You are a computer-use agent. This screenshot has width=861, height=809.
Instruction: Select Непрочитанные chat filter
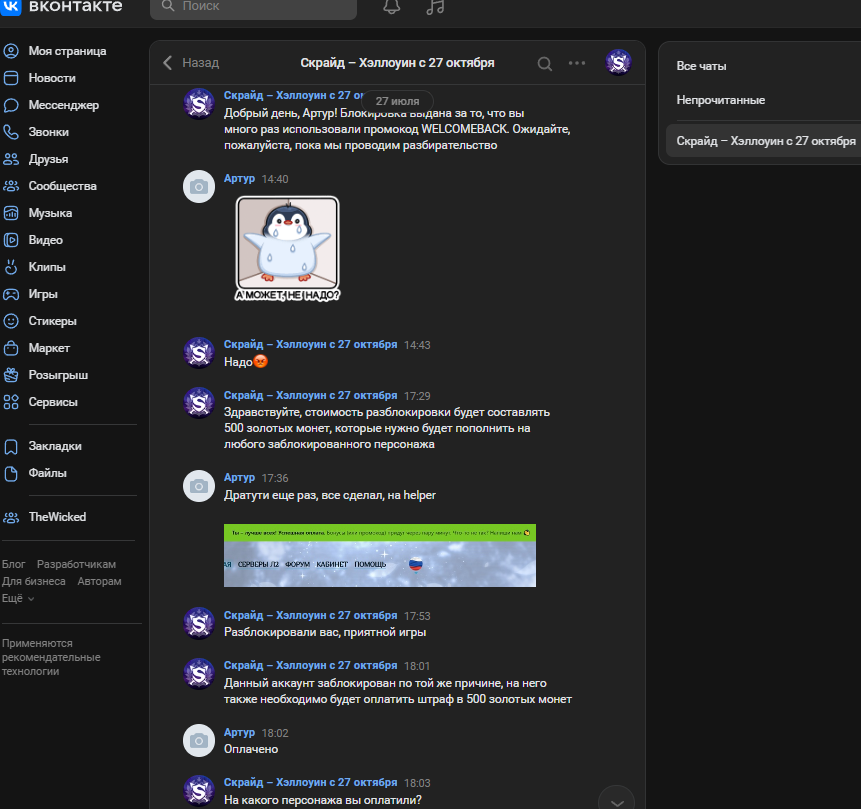(x=720, y=100)
